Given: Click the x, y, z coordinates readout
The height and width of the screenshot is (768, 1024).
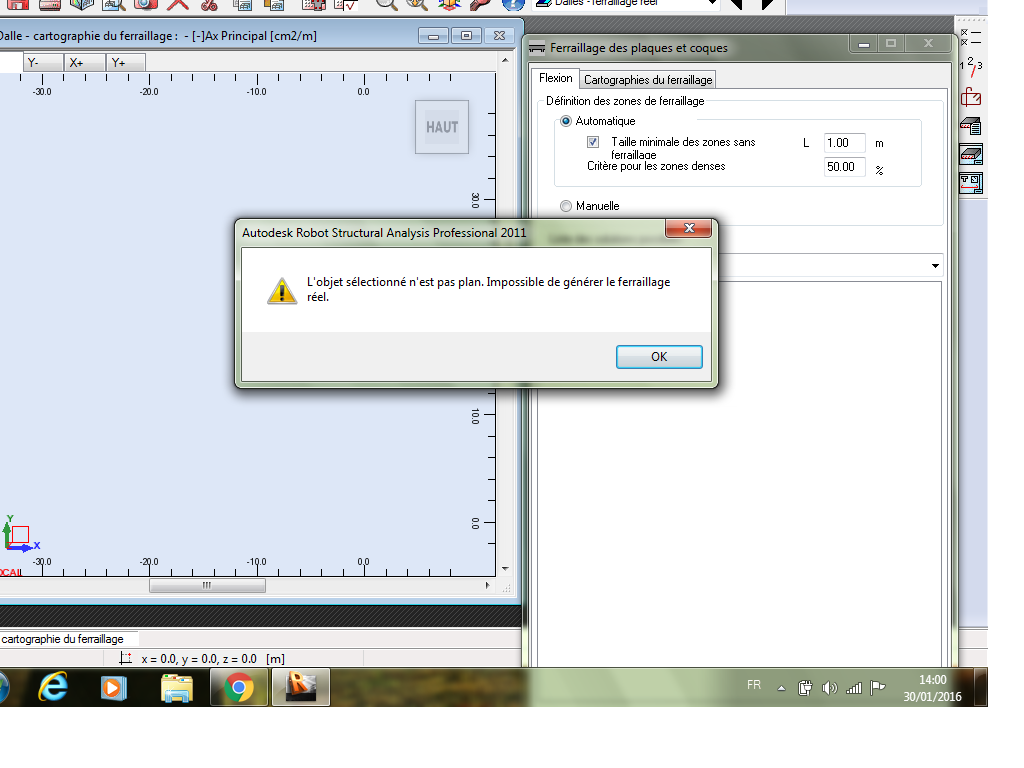Looking at the screenshot, I should (213, 659).
